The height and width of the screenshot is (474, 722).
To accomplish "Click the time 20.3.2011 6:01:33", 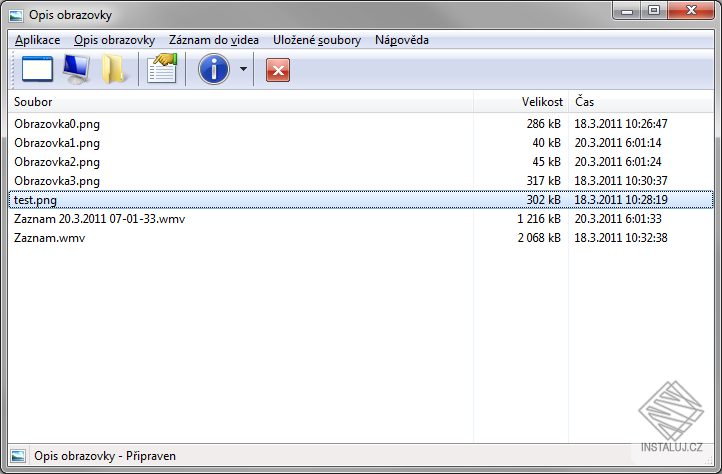I will click(x=618, y=219).
